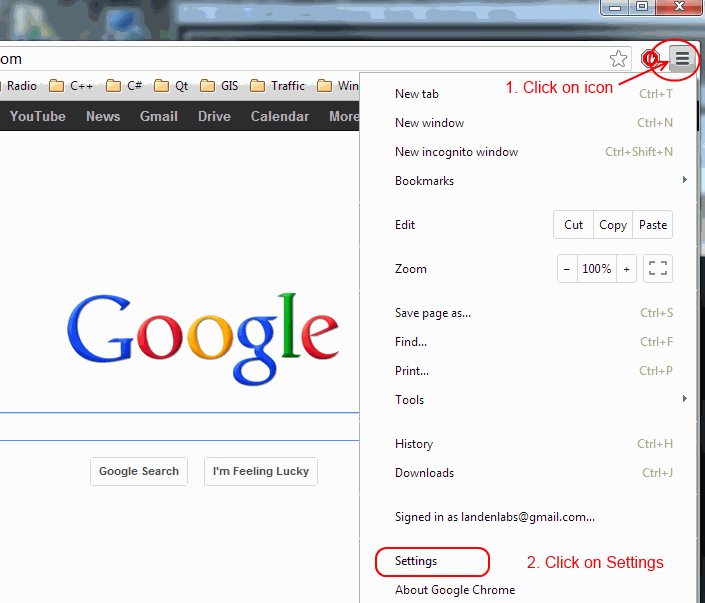Screen dimensions: 705x603
Task: Click the Google Search button
Action: tap(139, 471)
